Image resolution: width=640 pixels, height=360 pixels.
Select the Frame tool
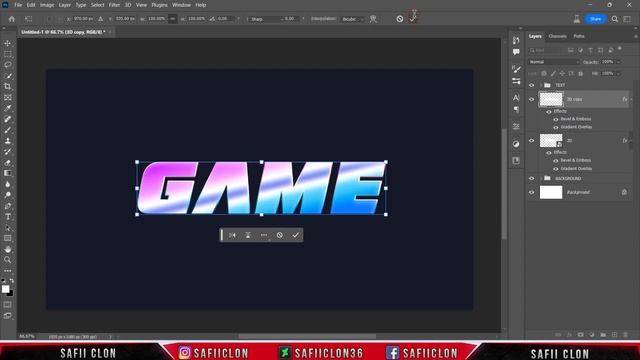pos(8,98)
